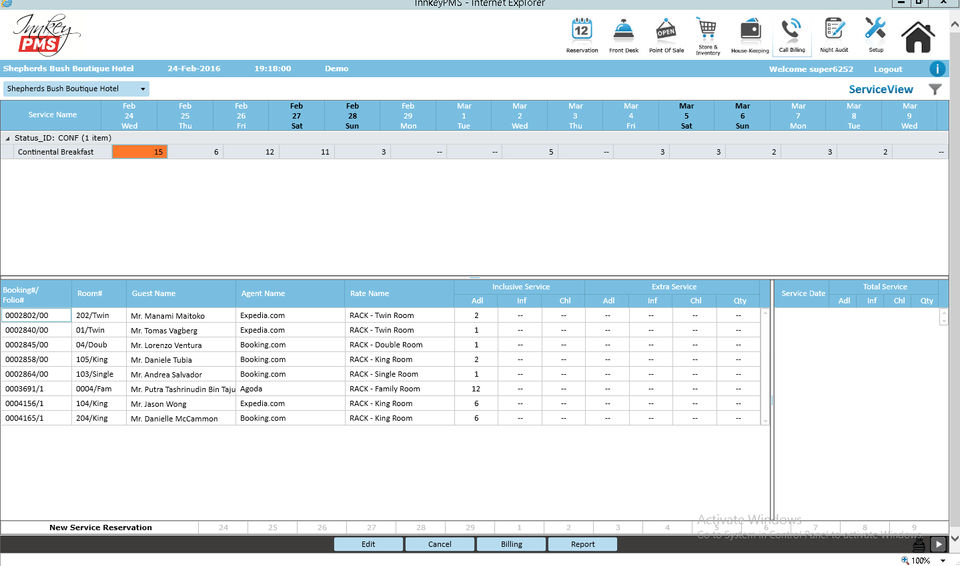The height and width of the screenshot is (566, 960).
Task: Select the Mar 5 Sat column header
Action: 686,116
